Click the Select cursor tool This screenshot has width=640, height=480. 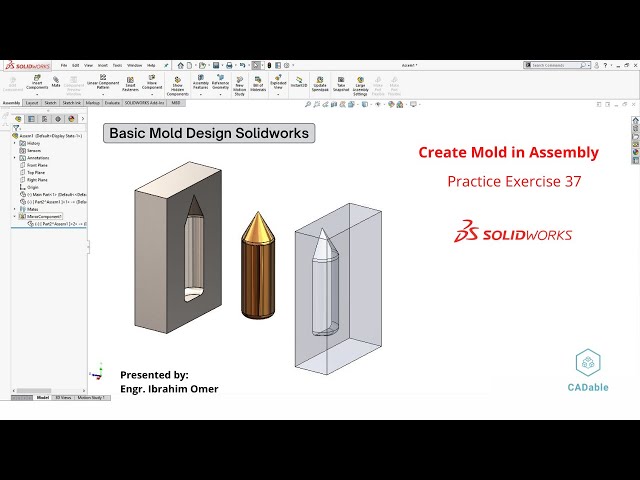tap(256, 65)
